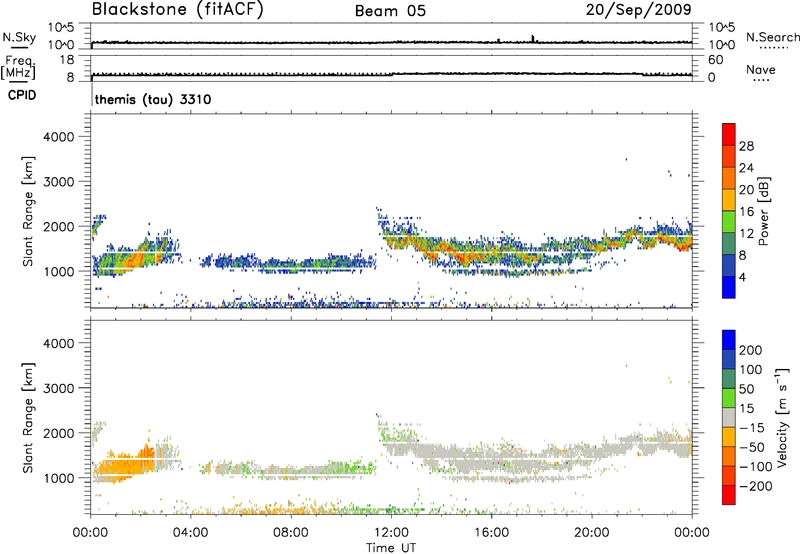Image resolution: width=800 pixels, height=554 pixels.
Task: Click the "08:00" time tick label
Action: point(291,533)
